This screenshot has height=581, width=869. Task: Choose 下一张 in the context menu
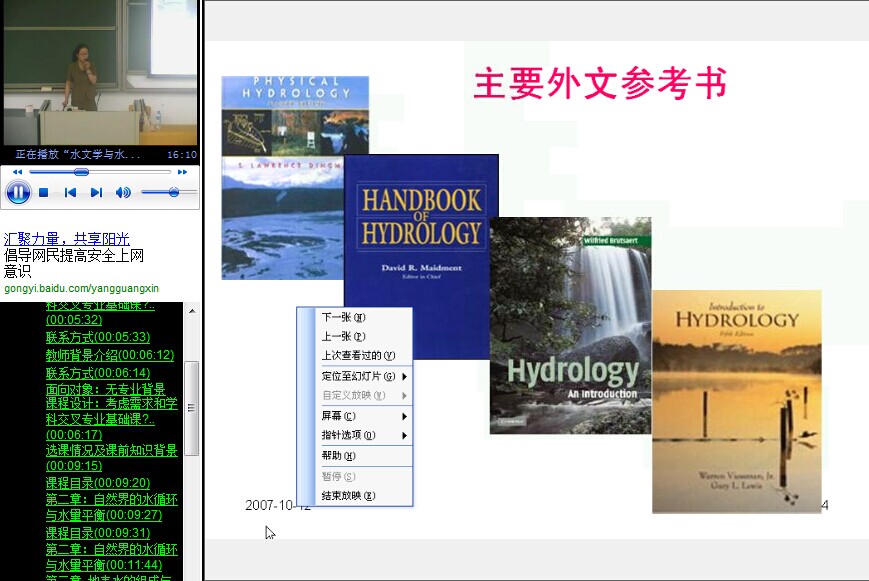coord(344,317)
